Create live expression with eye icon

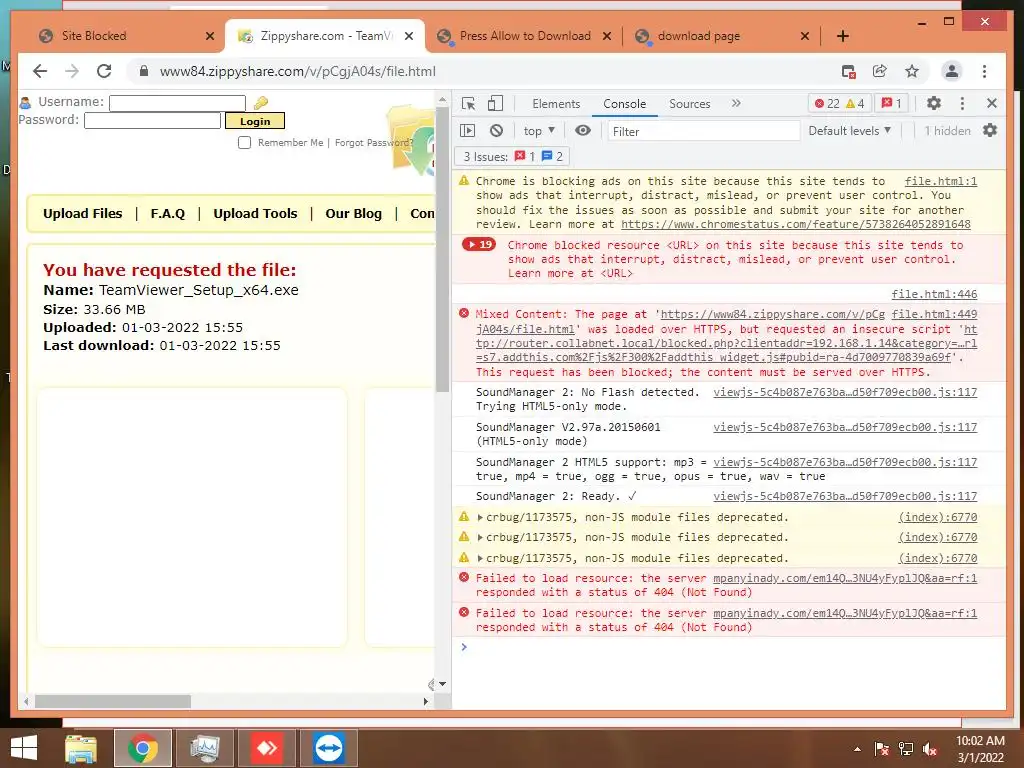[x=583, y=131]
